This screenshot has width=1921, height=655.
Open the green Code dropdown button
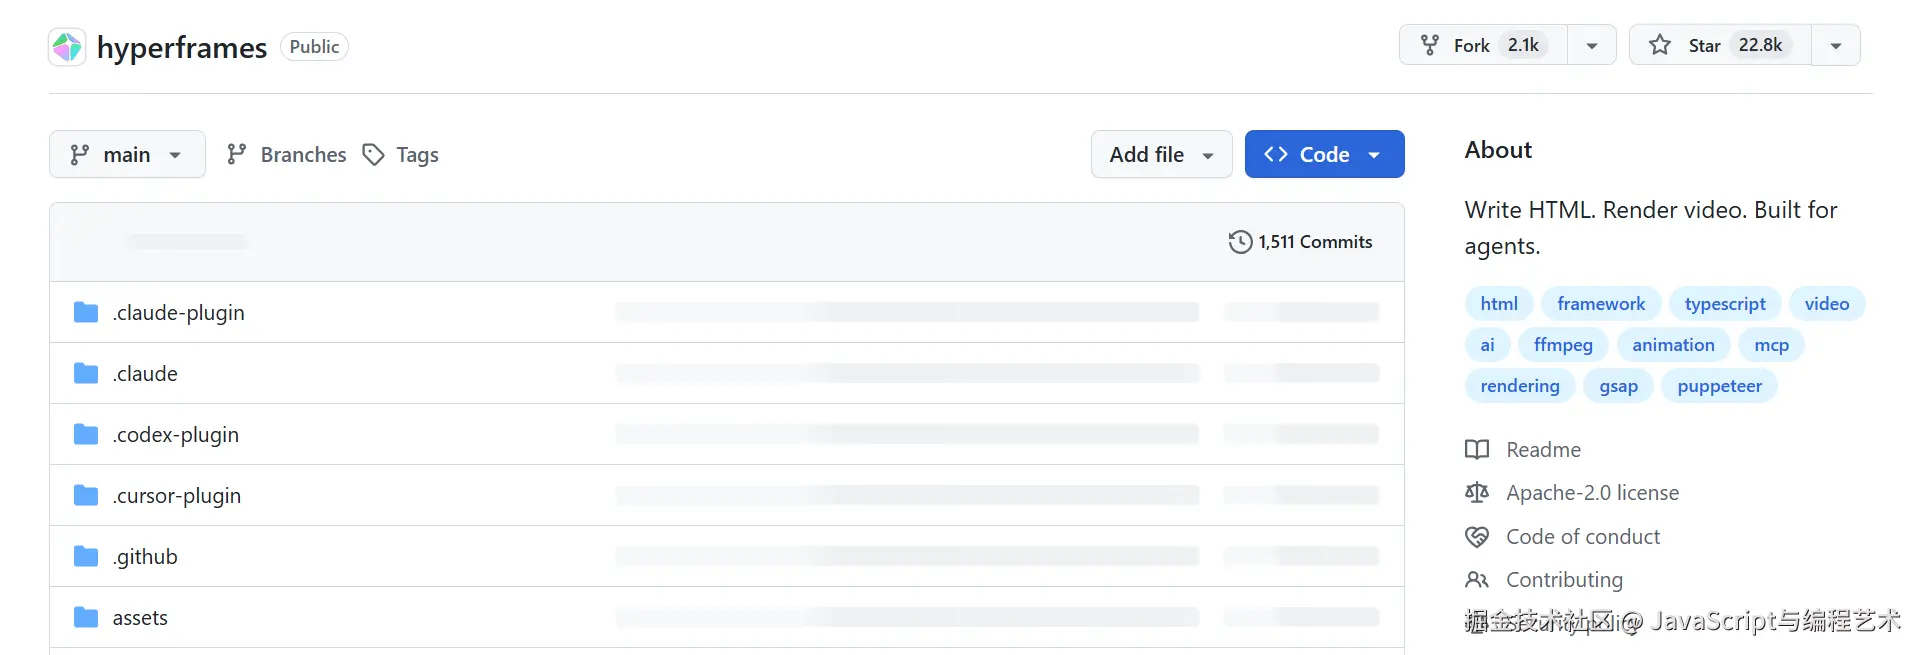pos(1324,154)
